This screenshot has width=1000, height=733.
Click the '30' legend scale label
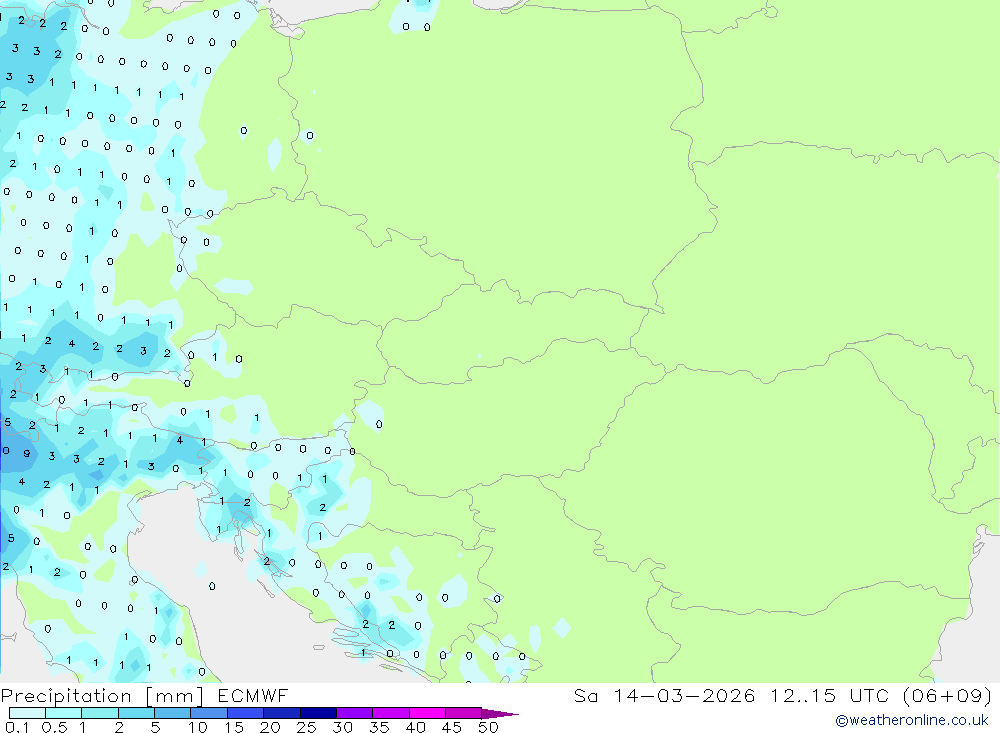coord(342,727)
